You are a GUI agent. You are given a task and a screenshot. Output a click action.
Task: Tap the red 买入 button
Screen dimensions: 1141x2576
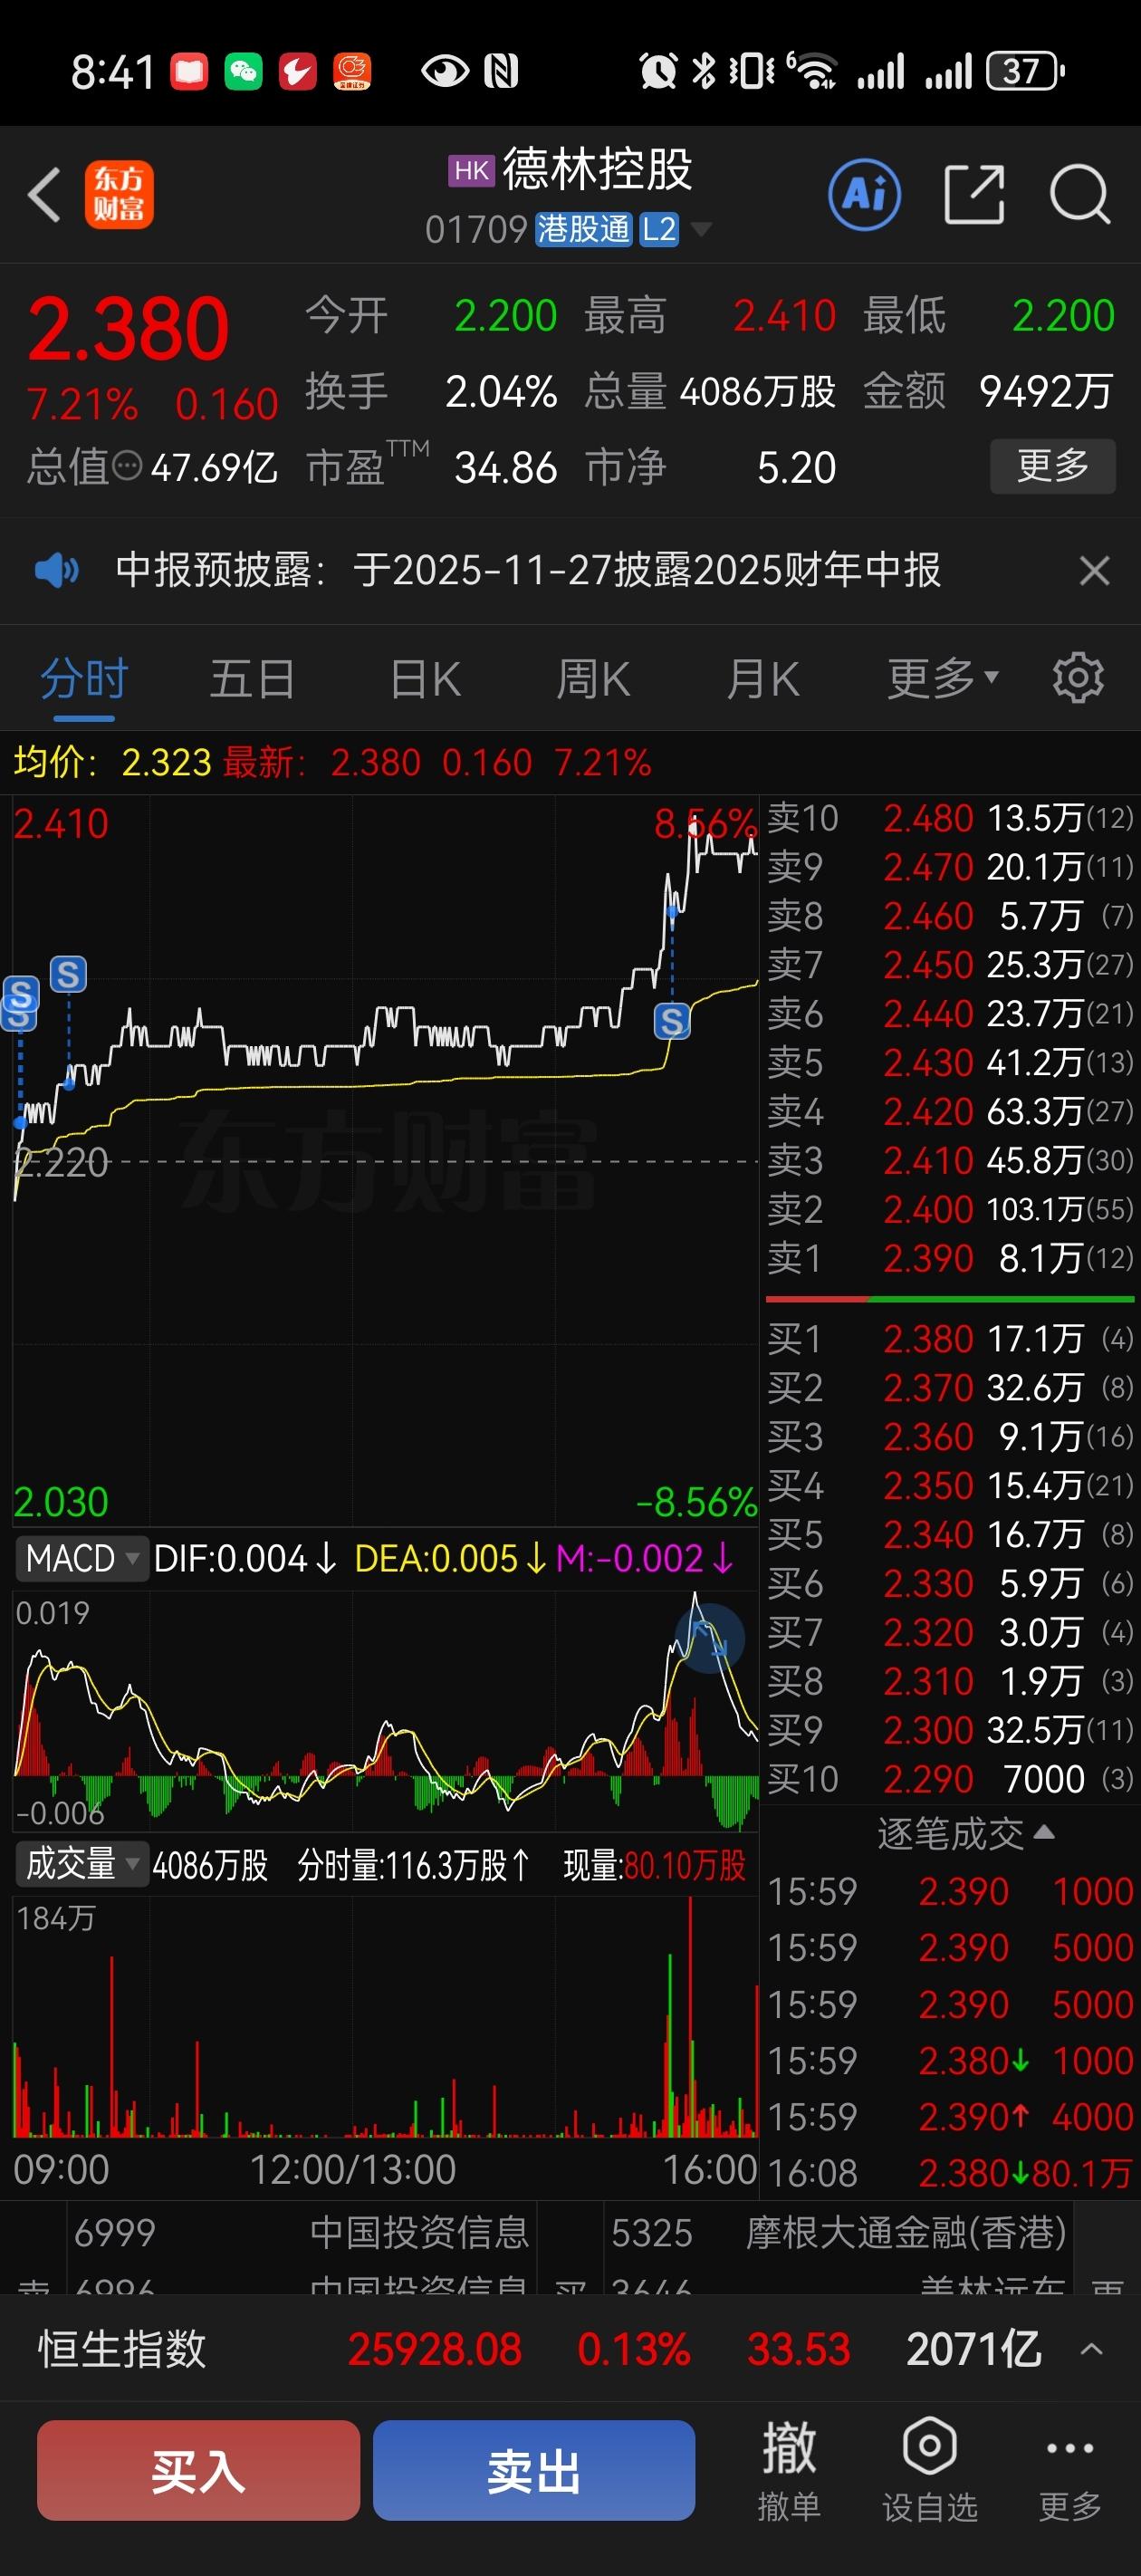pos(198,2470)
